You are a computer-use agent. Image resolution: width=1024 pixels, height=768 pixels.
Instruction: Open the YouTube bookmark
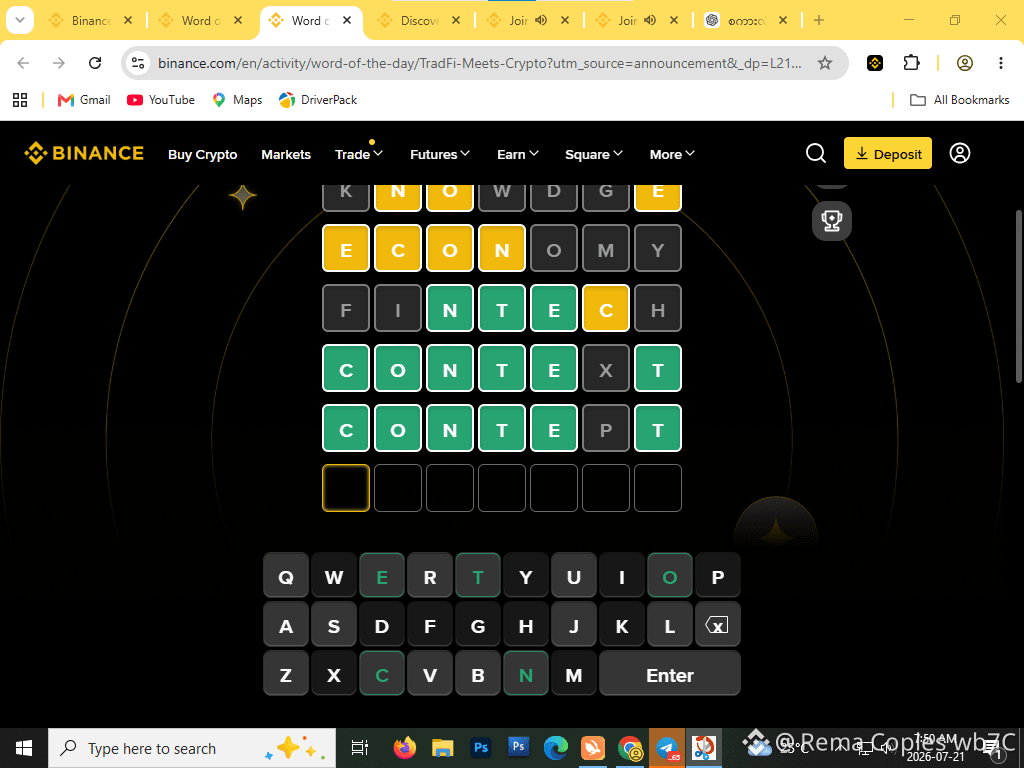tap(161, 100)
